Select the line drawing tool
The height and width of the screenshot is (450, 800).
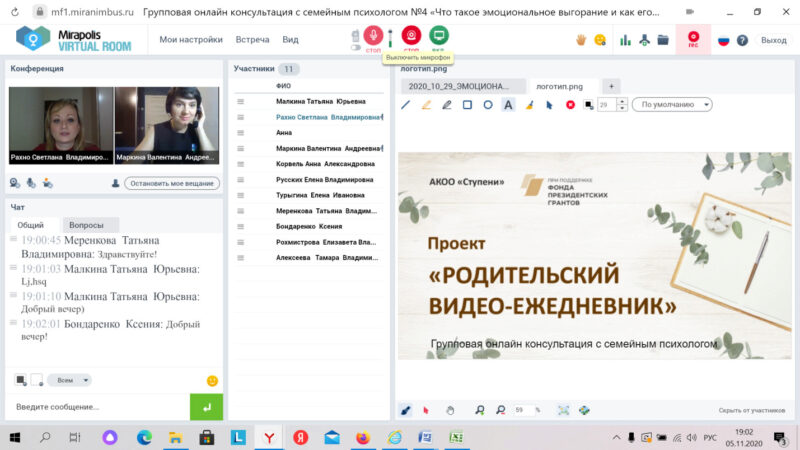coord(406,105)
